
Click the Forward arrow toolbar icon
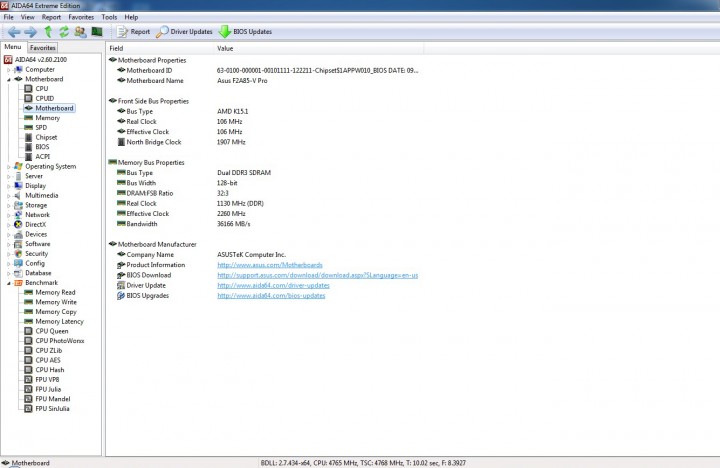(30, 32)
